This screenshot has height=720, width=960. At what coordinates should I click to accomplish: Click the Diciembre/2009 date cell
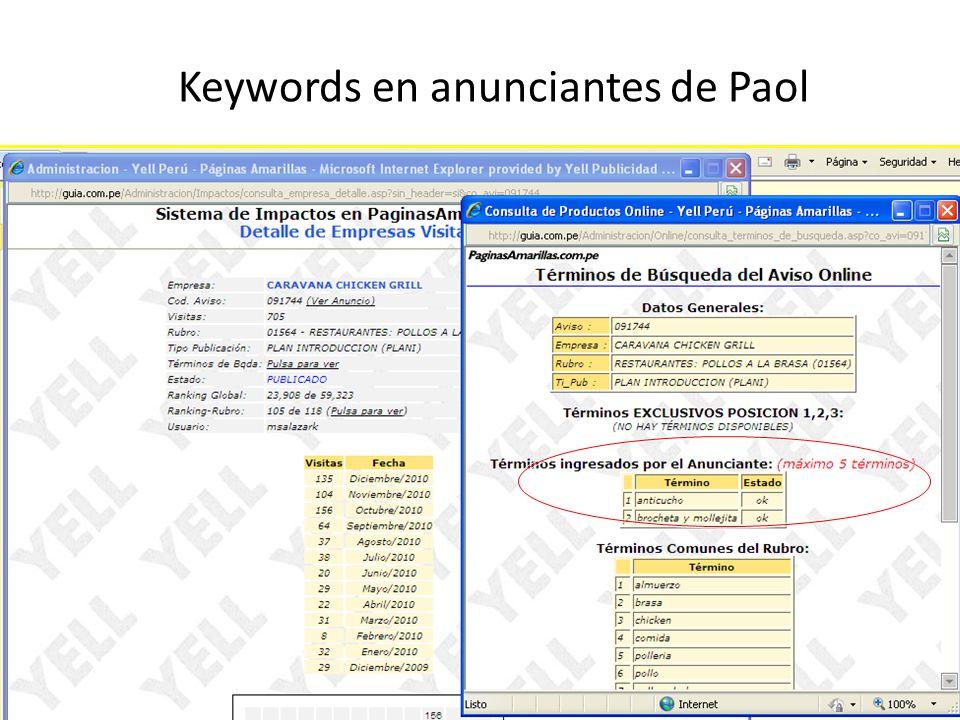[389, 667]
